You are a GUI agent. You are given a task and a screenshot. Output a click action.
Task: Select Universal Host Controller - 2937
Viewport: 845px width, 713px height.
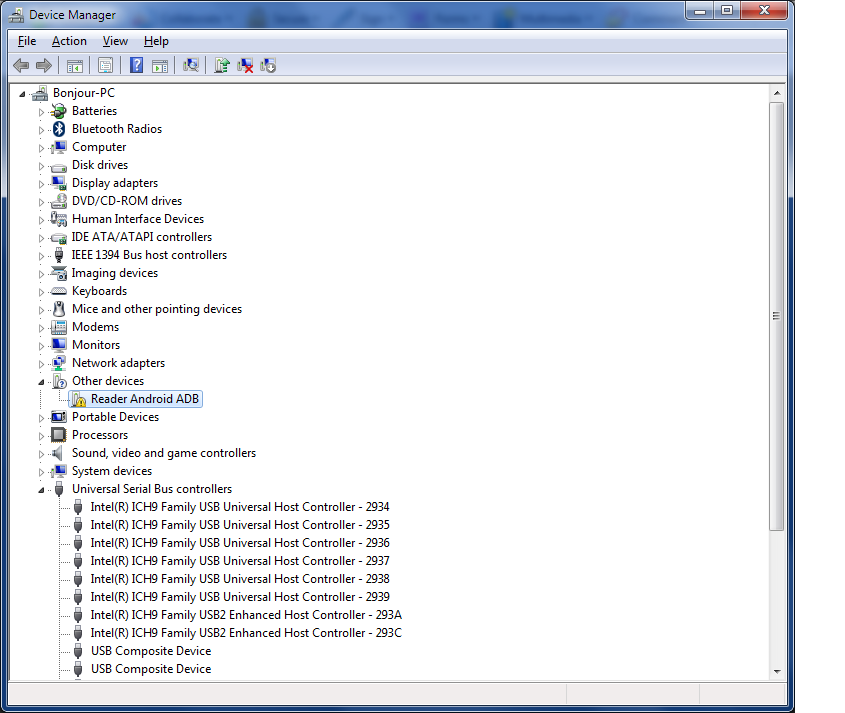pyautogui.click(x=240, y=561)
